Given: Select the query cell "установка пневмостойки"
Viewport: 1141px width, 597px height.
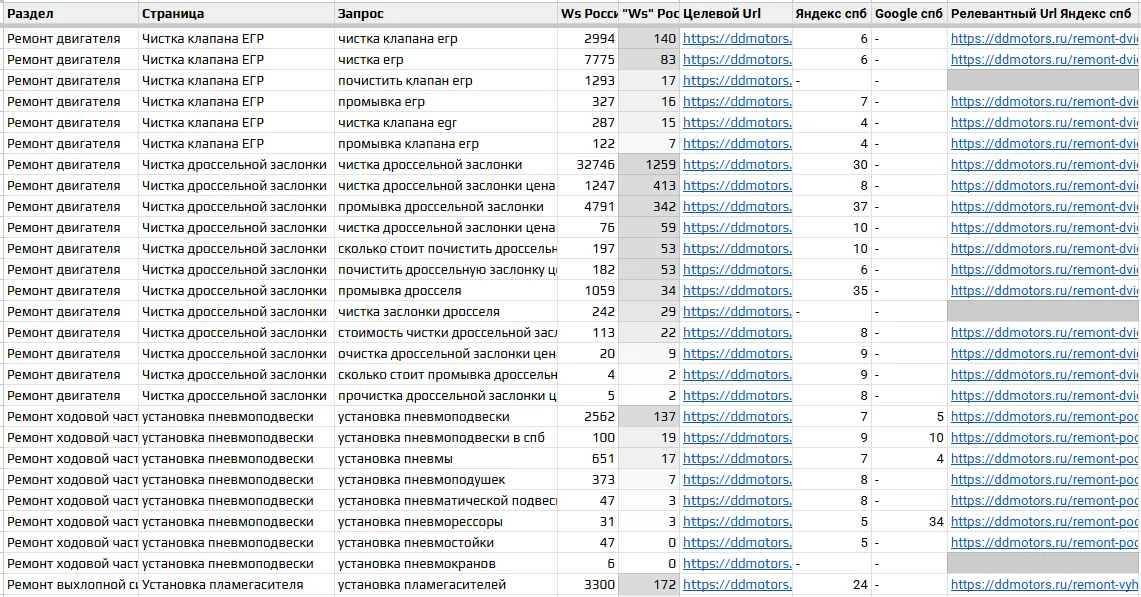Looking at the screenshot, I should pyautogui.click(x=446, y=542).
